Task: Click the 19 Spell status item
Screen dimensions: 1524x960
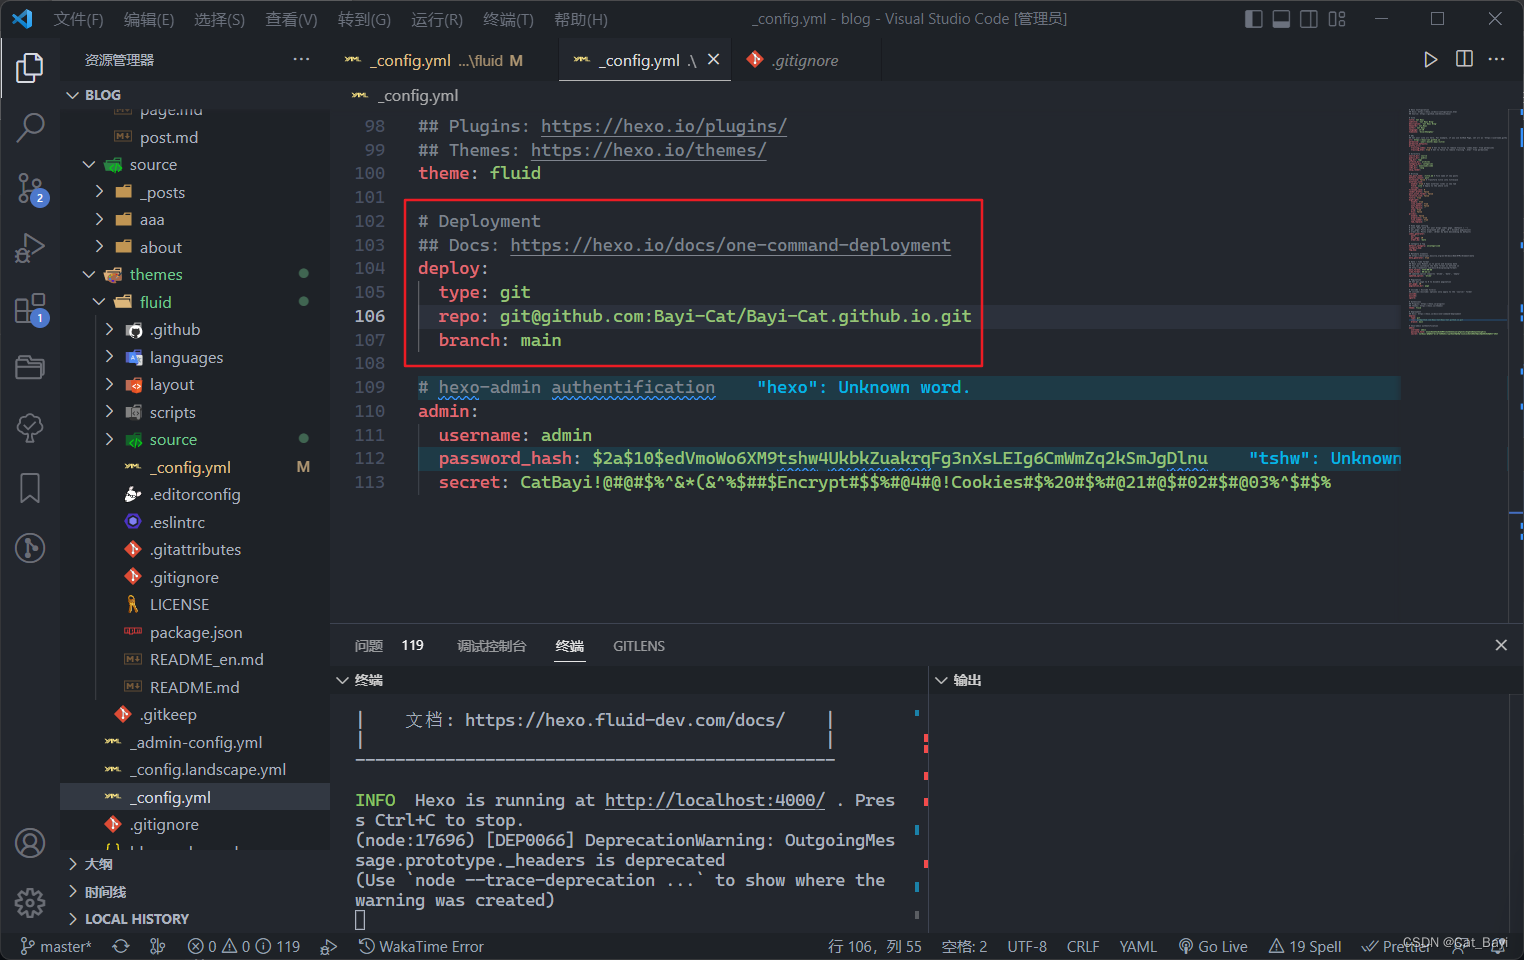Action: tap(1305, 946)
